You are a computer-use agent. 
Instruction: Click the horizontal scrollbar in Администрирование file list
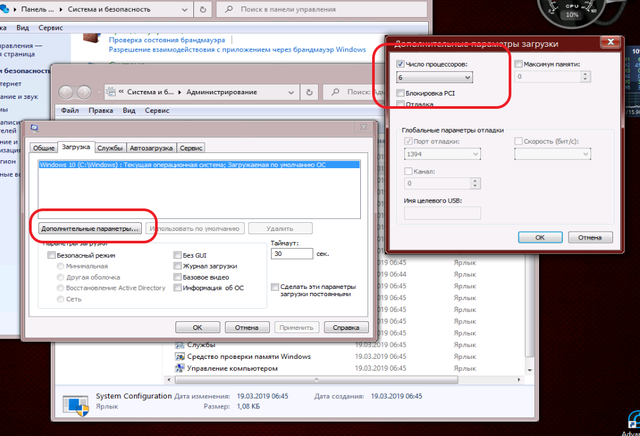(x=316, y=380)
